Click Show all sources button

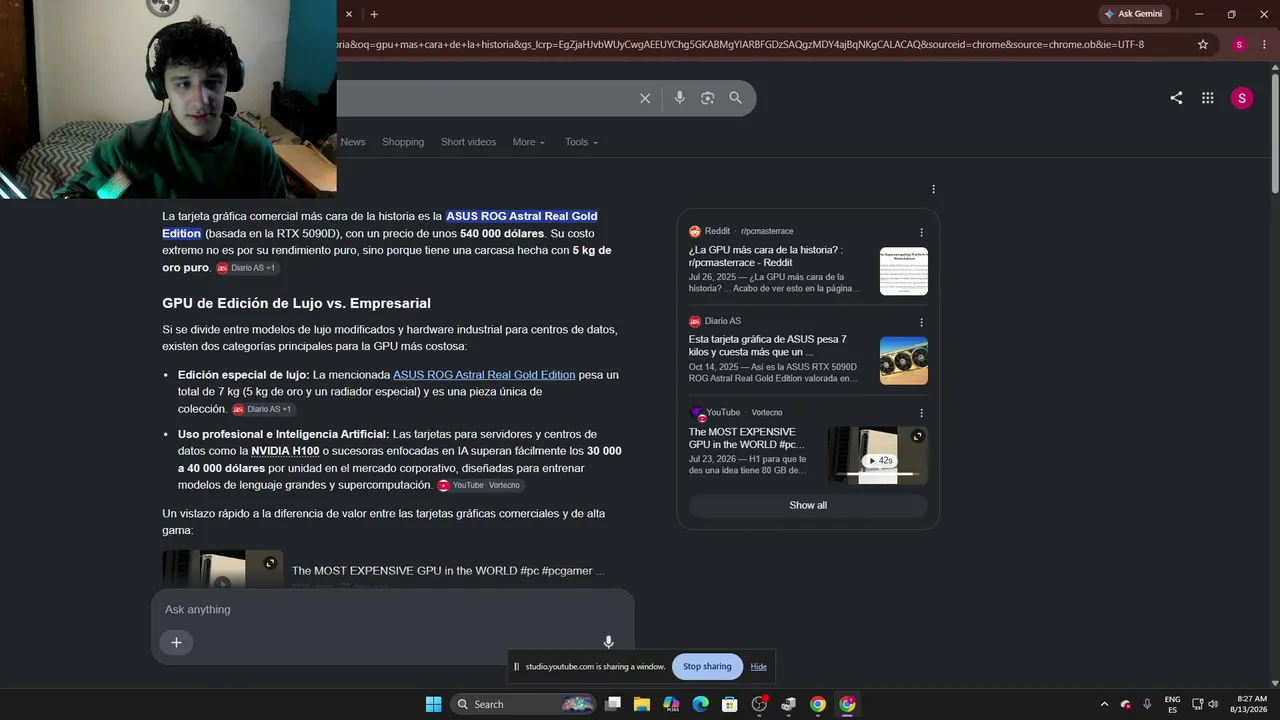[x=808, y=505]
